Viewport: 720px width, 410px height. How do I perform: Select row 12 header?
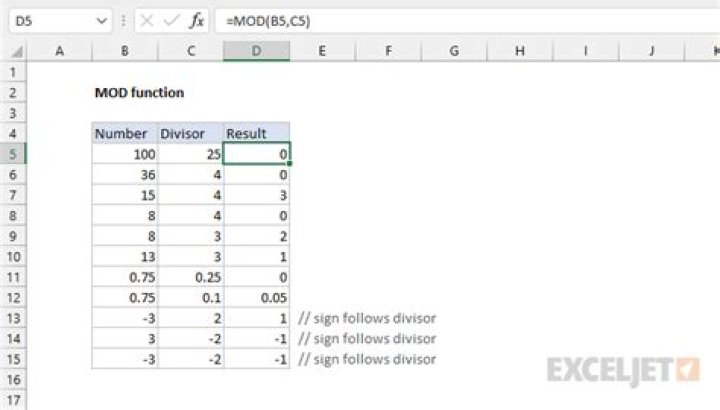tap(13, 298)
